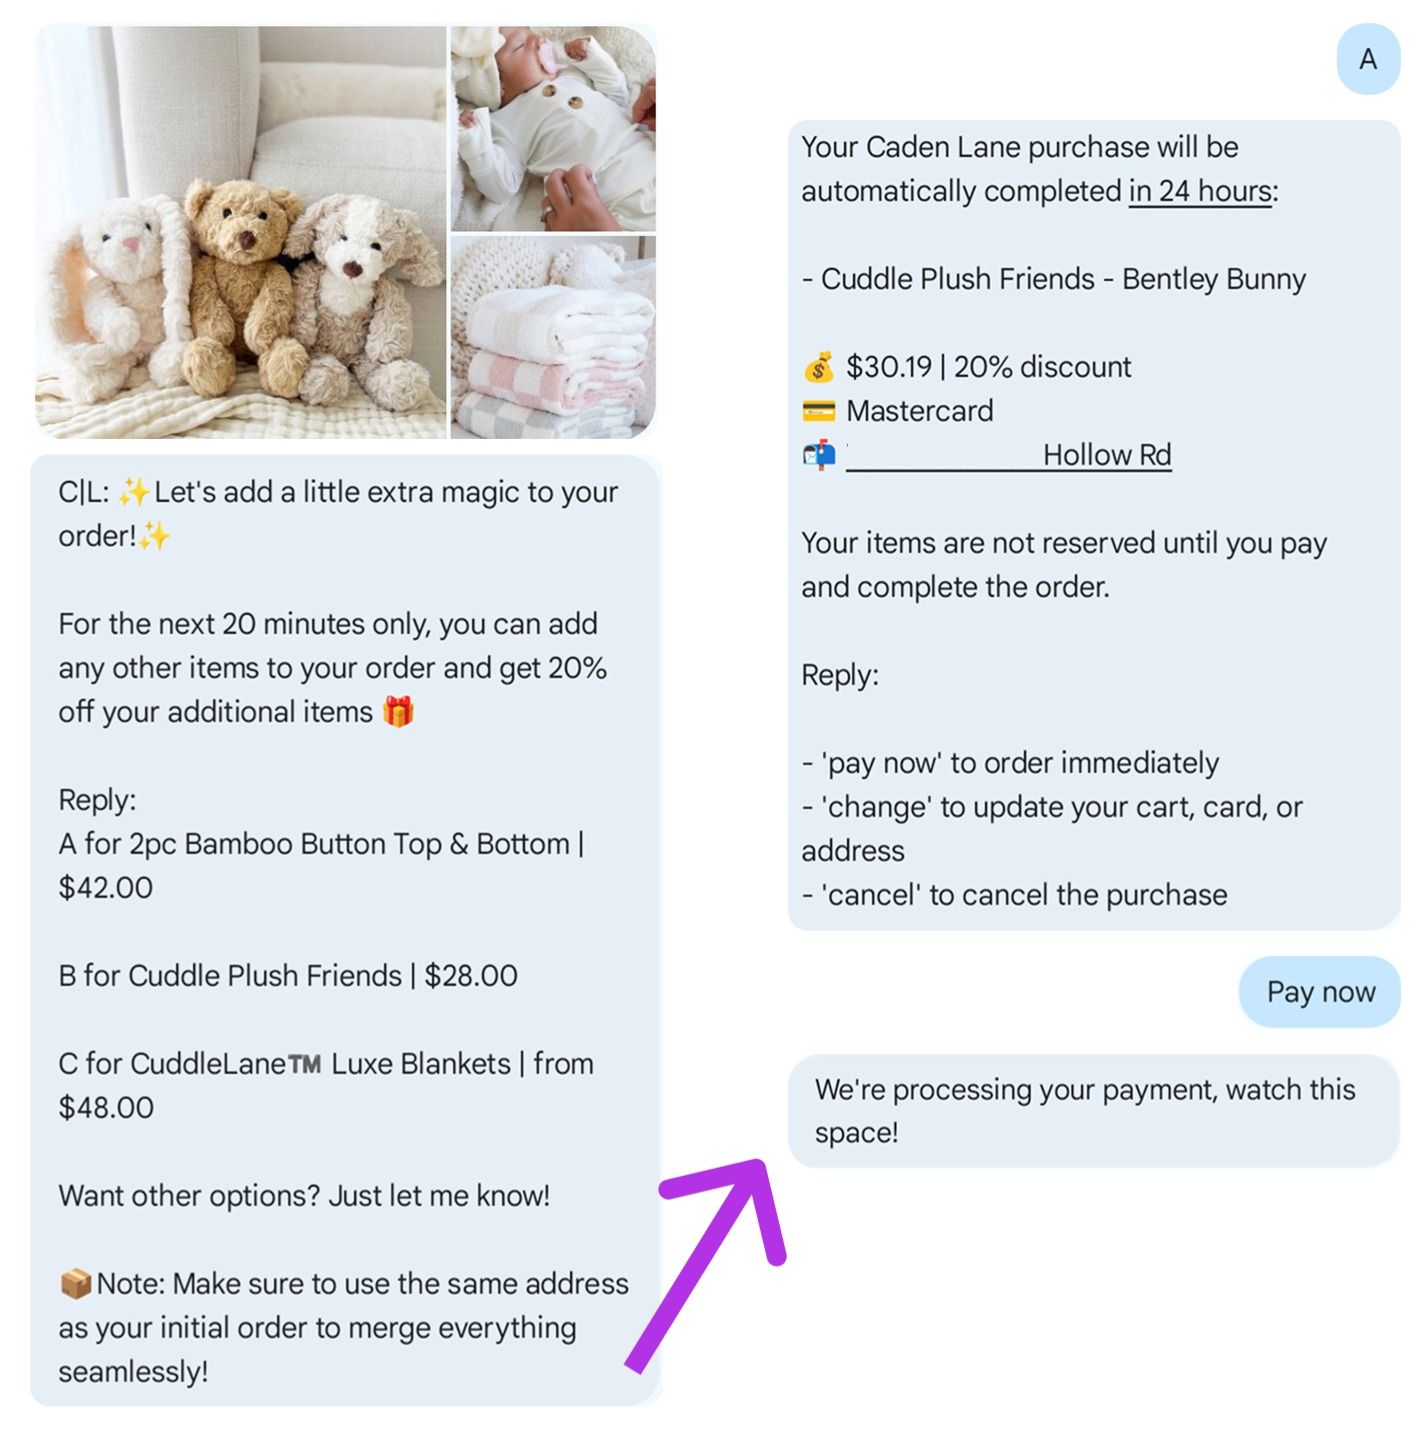Viewport: 1425px width, 1430px height.
Task: Click the package emoji before Note
Action: (x=76, y=1283)
